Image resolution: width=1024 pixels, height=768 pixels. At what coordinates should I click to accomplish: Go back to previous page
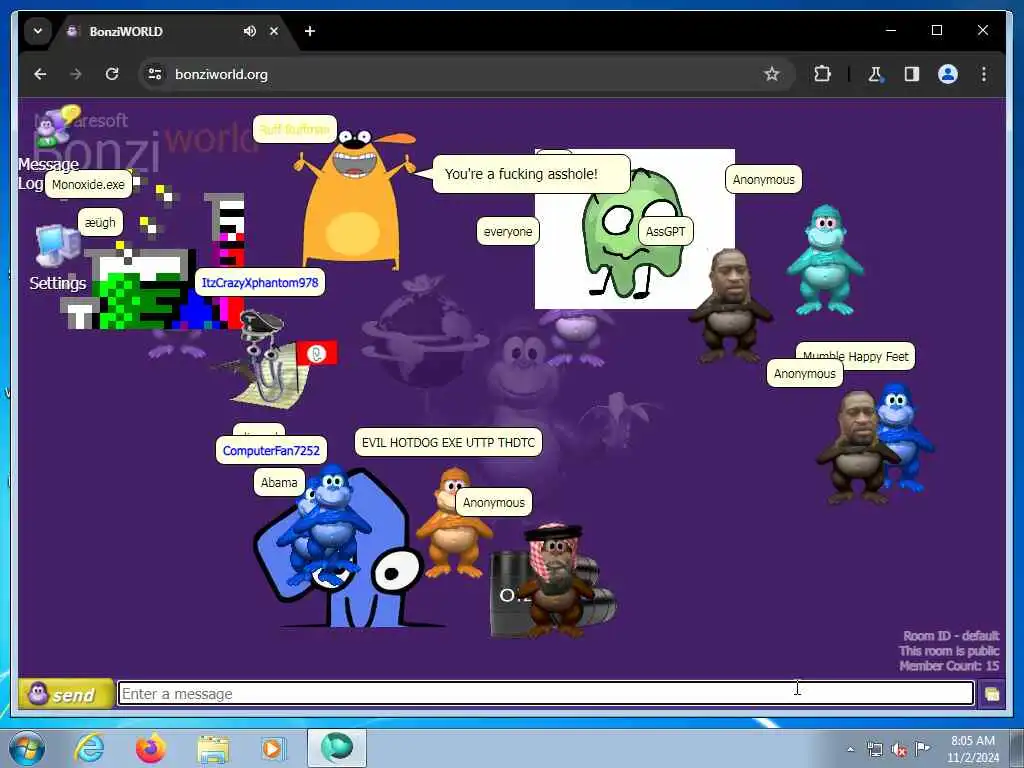click(40, 74)
